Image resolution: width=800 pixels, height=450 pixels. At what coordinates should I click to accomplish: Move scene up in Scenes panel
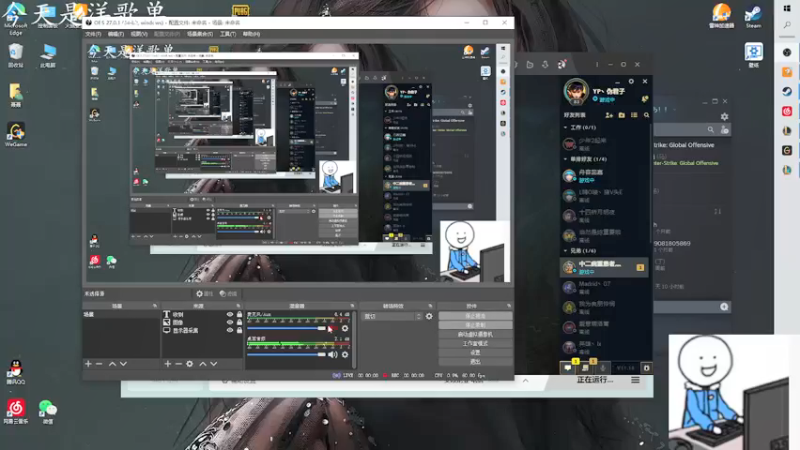pyautogui.click(x=112, y=364)
